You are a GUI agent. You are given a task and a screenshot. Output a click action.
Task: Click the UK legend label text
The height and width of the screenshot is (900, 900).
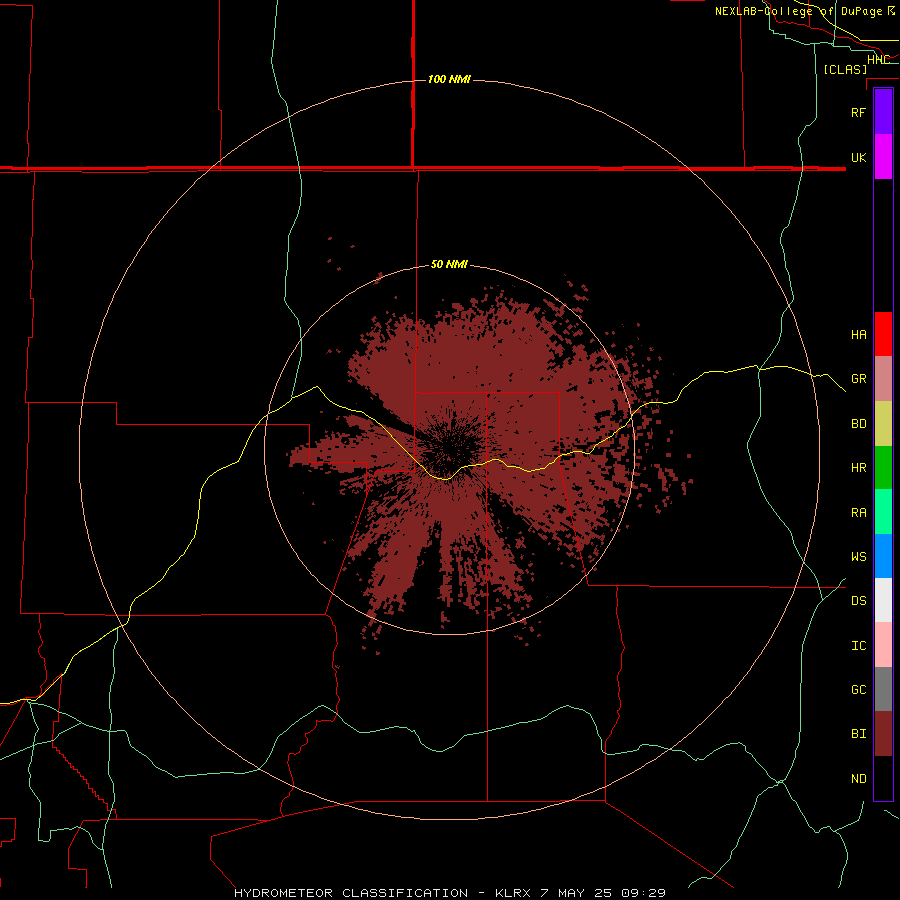click(859, 157)
